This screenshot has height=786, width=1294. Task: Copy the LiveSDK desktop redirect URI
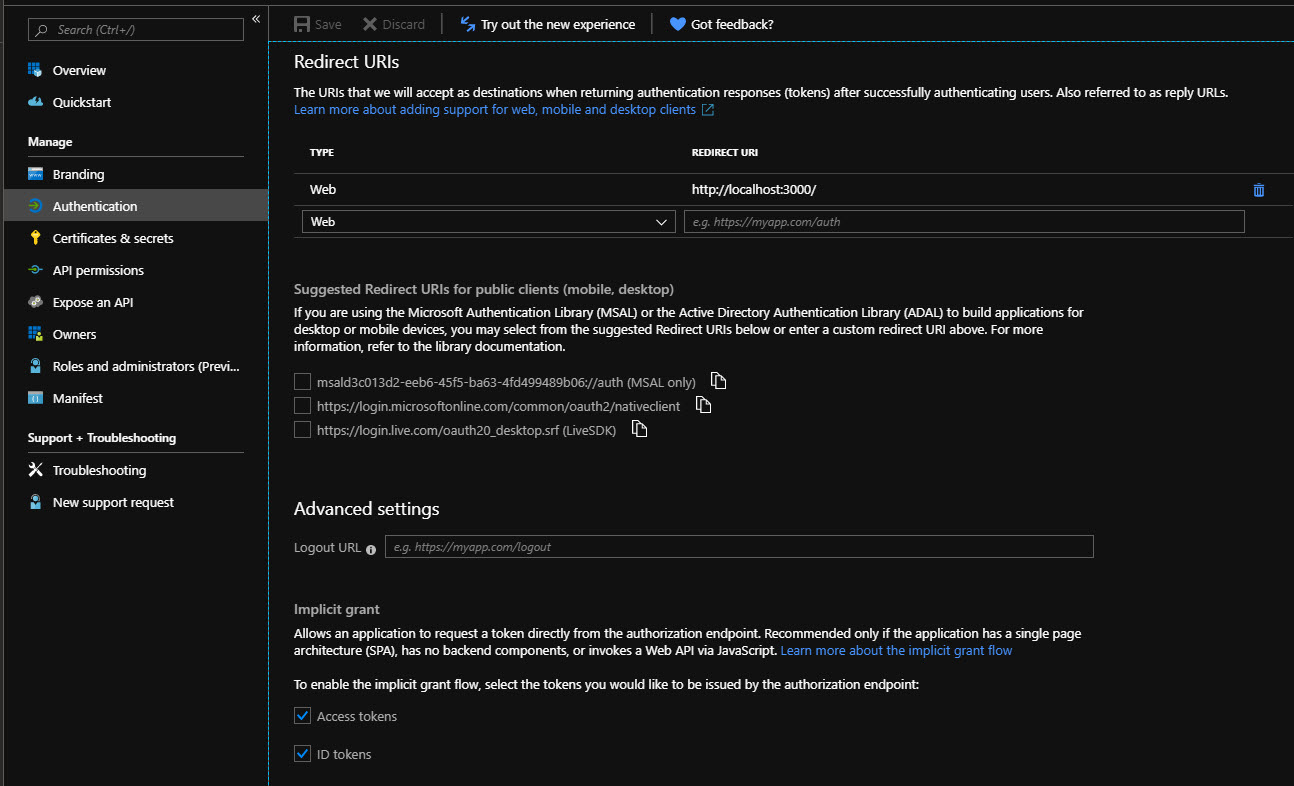640,430
